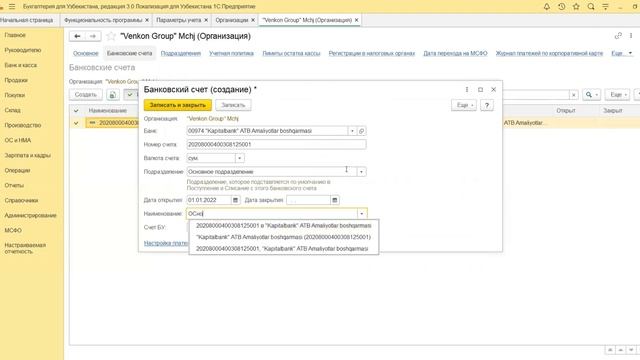Close Параметры учета tab
The height and width of the screenshot is (360, 640).
coord(206,20)
